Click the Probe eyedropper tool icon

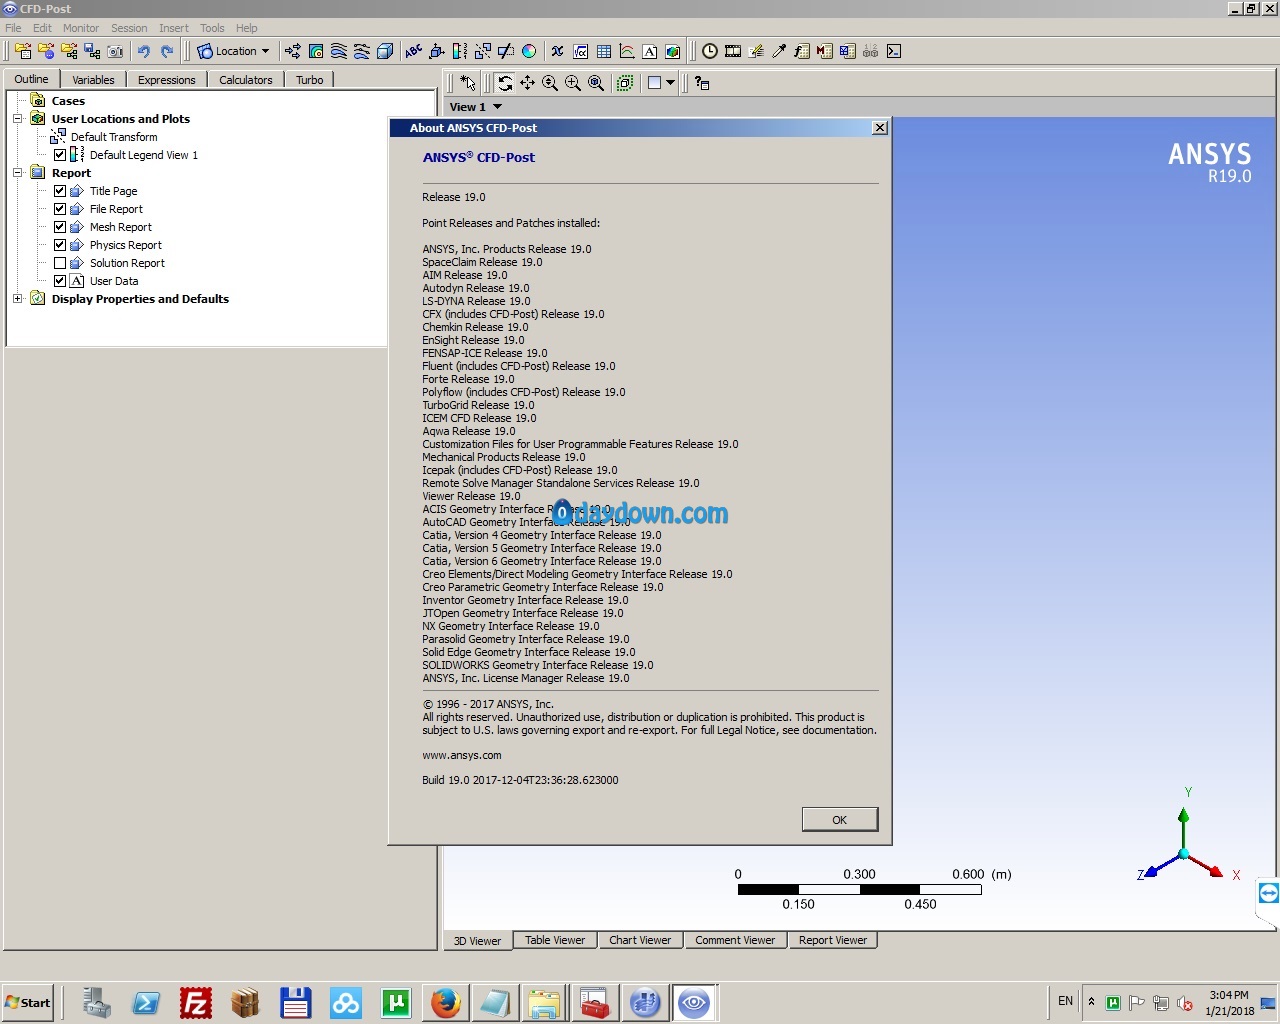[779, 51]
